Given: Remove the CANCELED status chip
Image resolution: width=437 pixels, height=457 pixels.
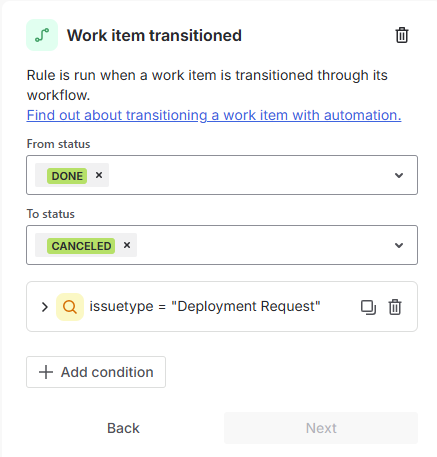Looking at the screenshot, I should click(127, 245).
